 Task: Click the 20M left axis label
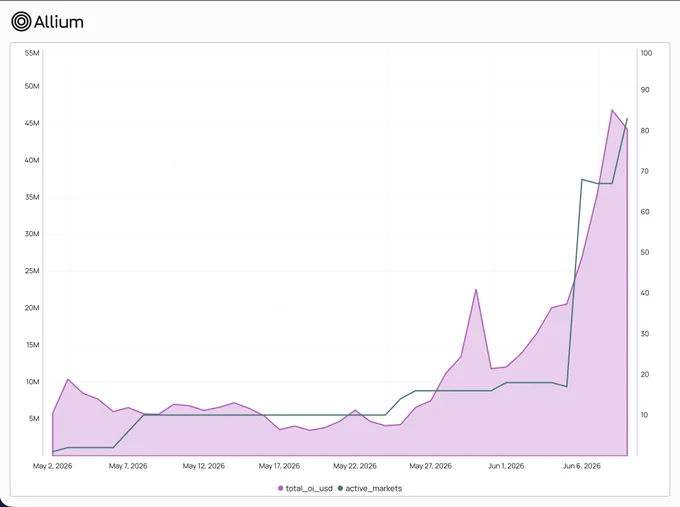(32, 308)
